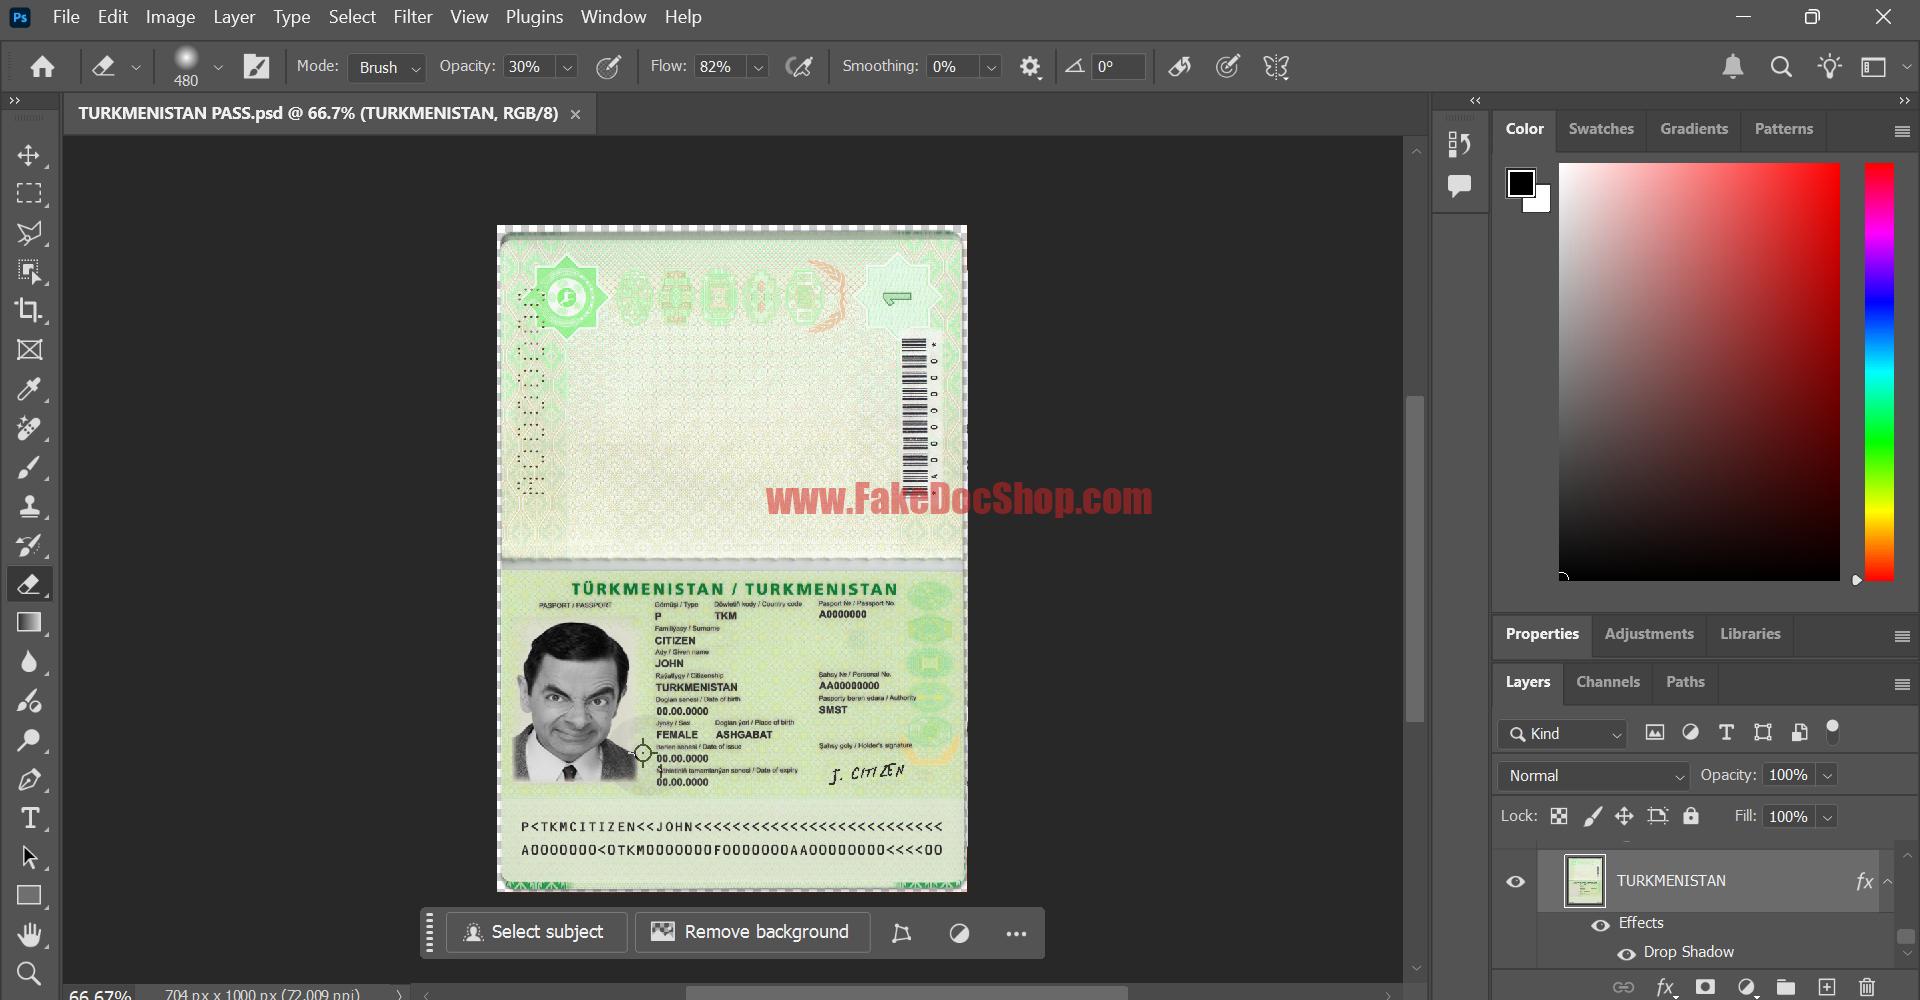The image size is (1920, 1000).
Task: Click the Select subject button
Action: pos(536,932)
